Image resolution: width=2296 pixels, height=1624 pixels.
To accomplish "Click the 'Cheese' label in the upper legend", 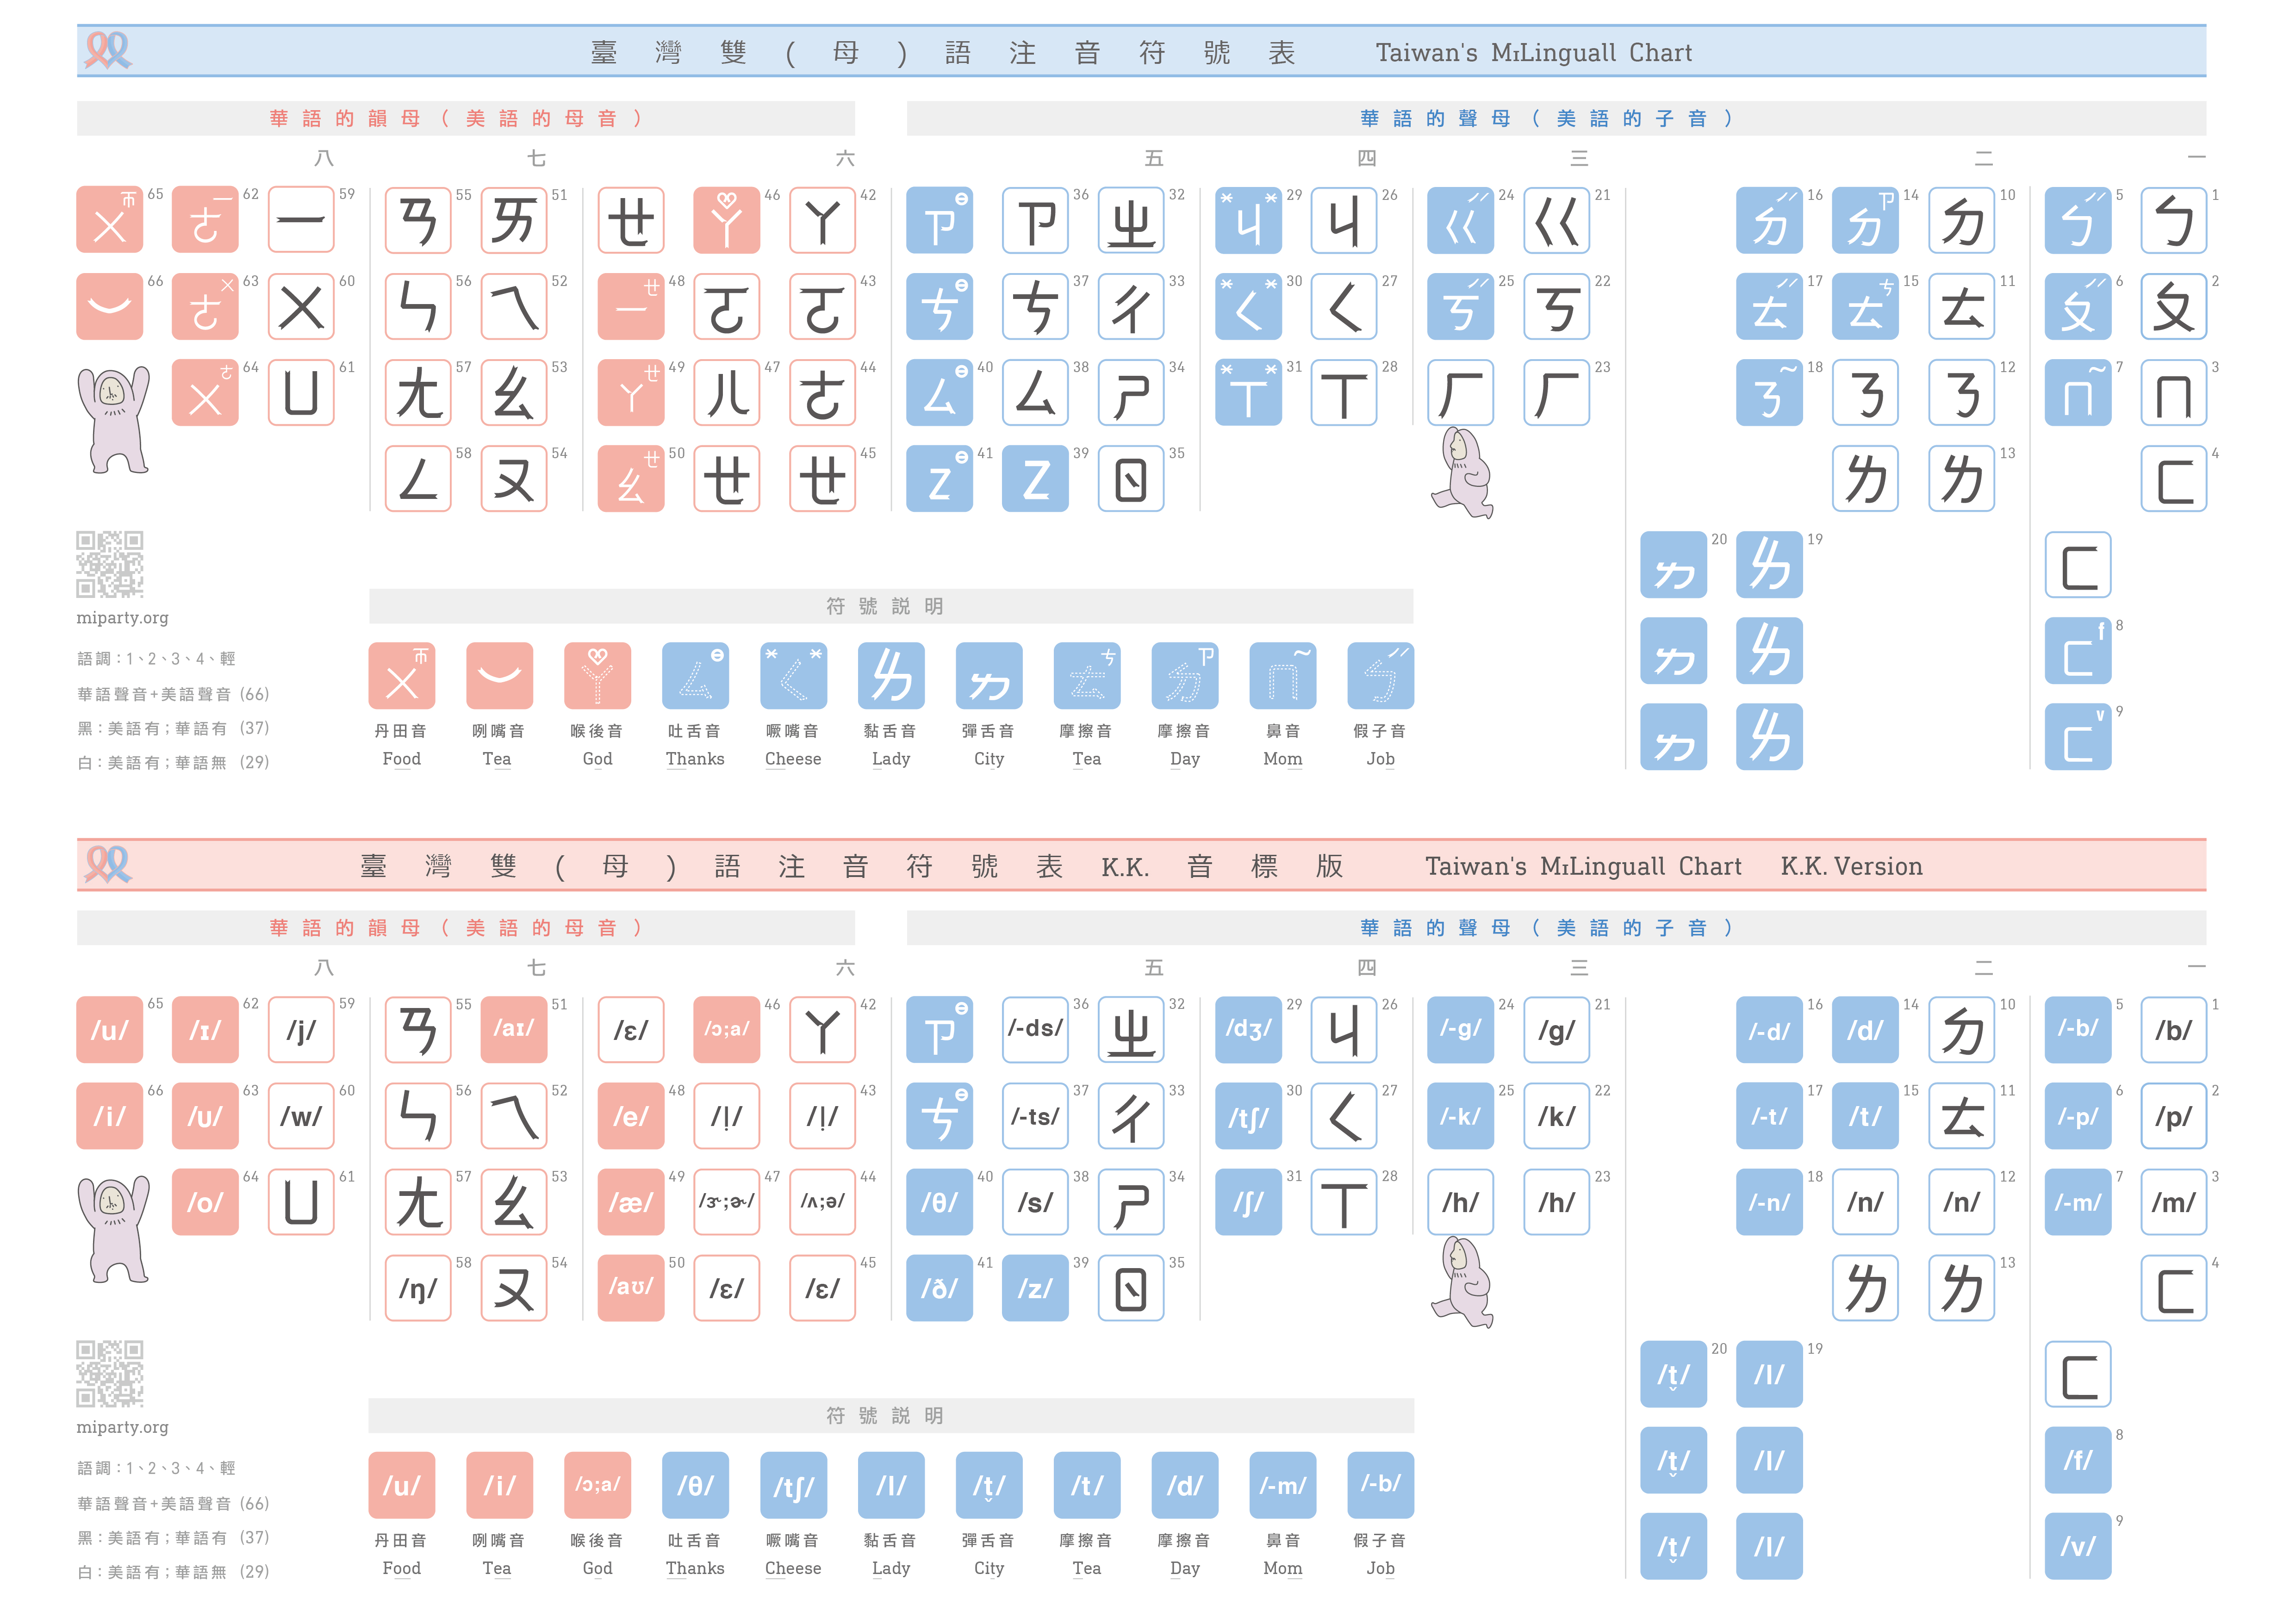I will [793, 759].
